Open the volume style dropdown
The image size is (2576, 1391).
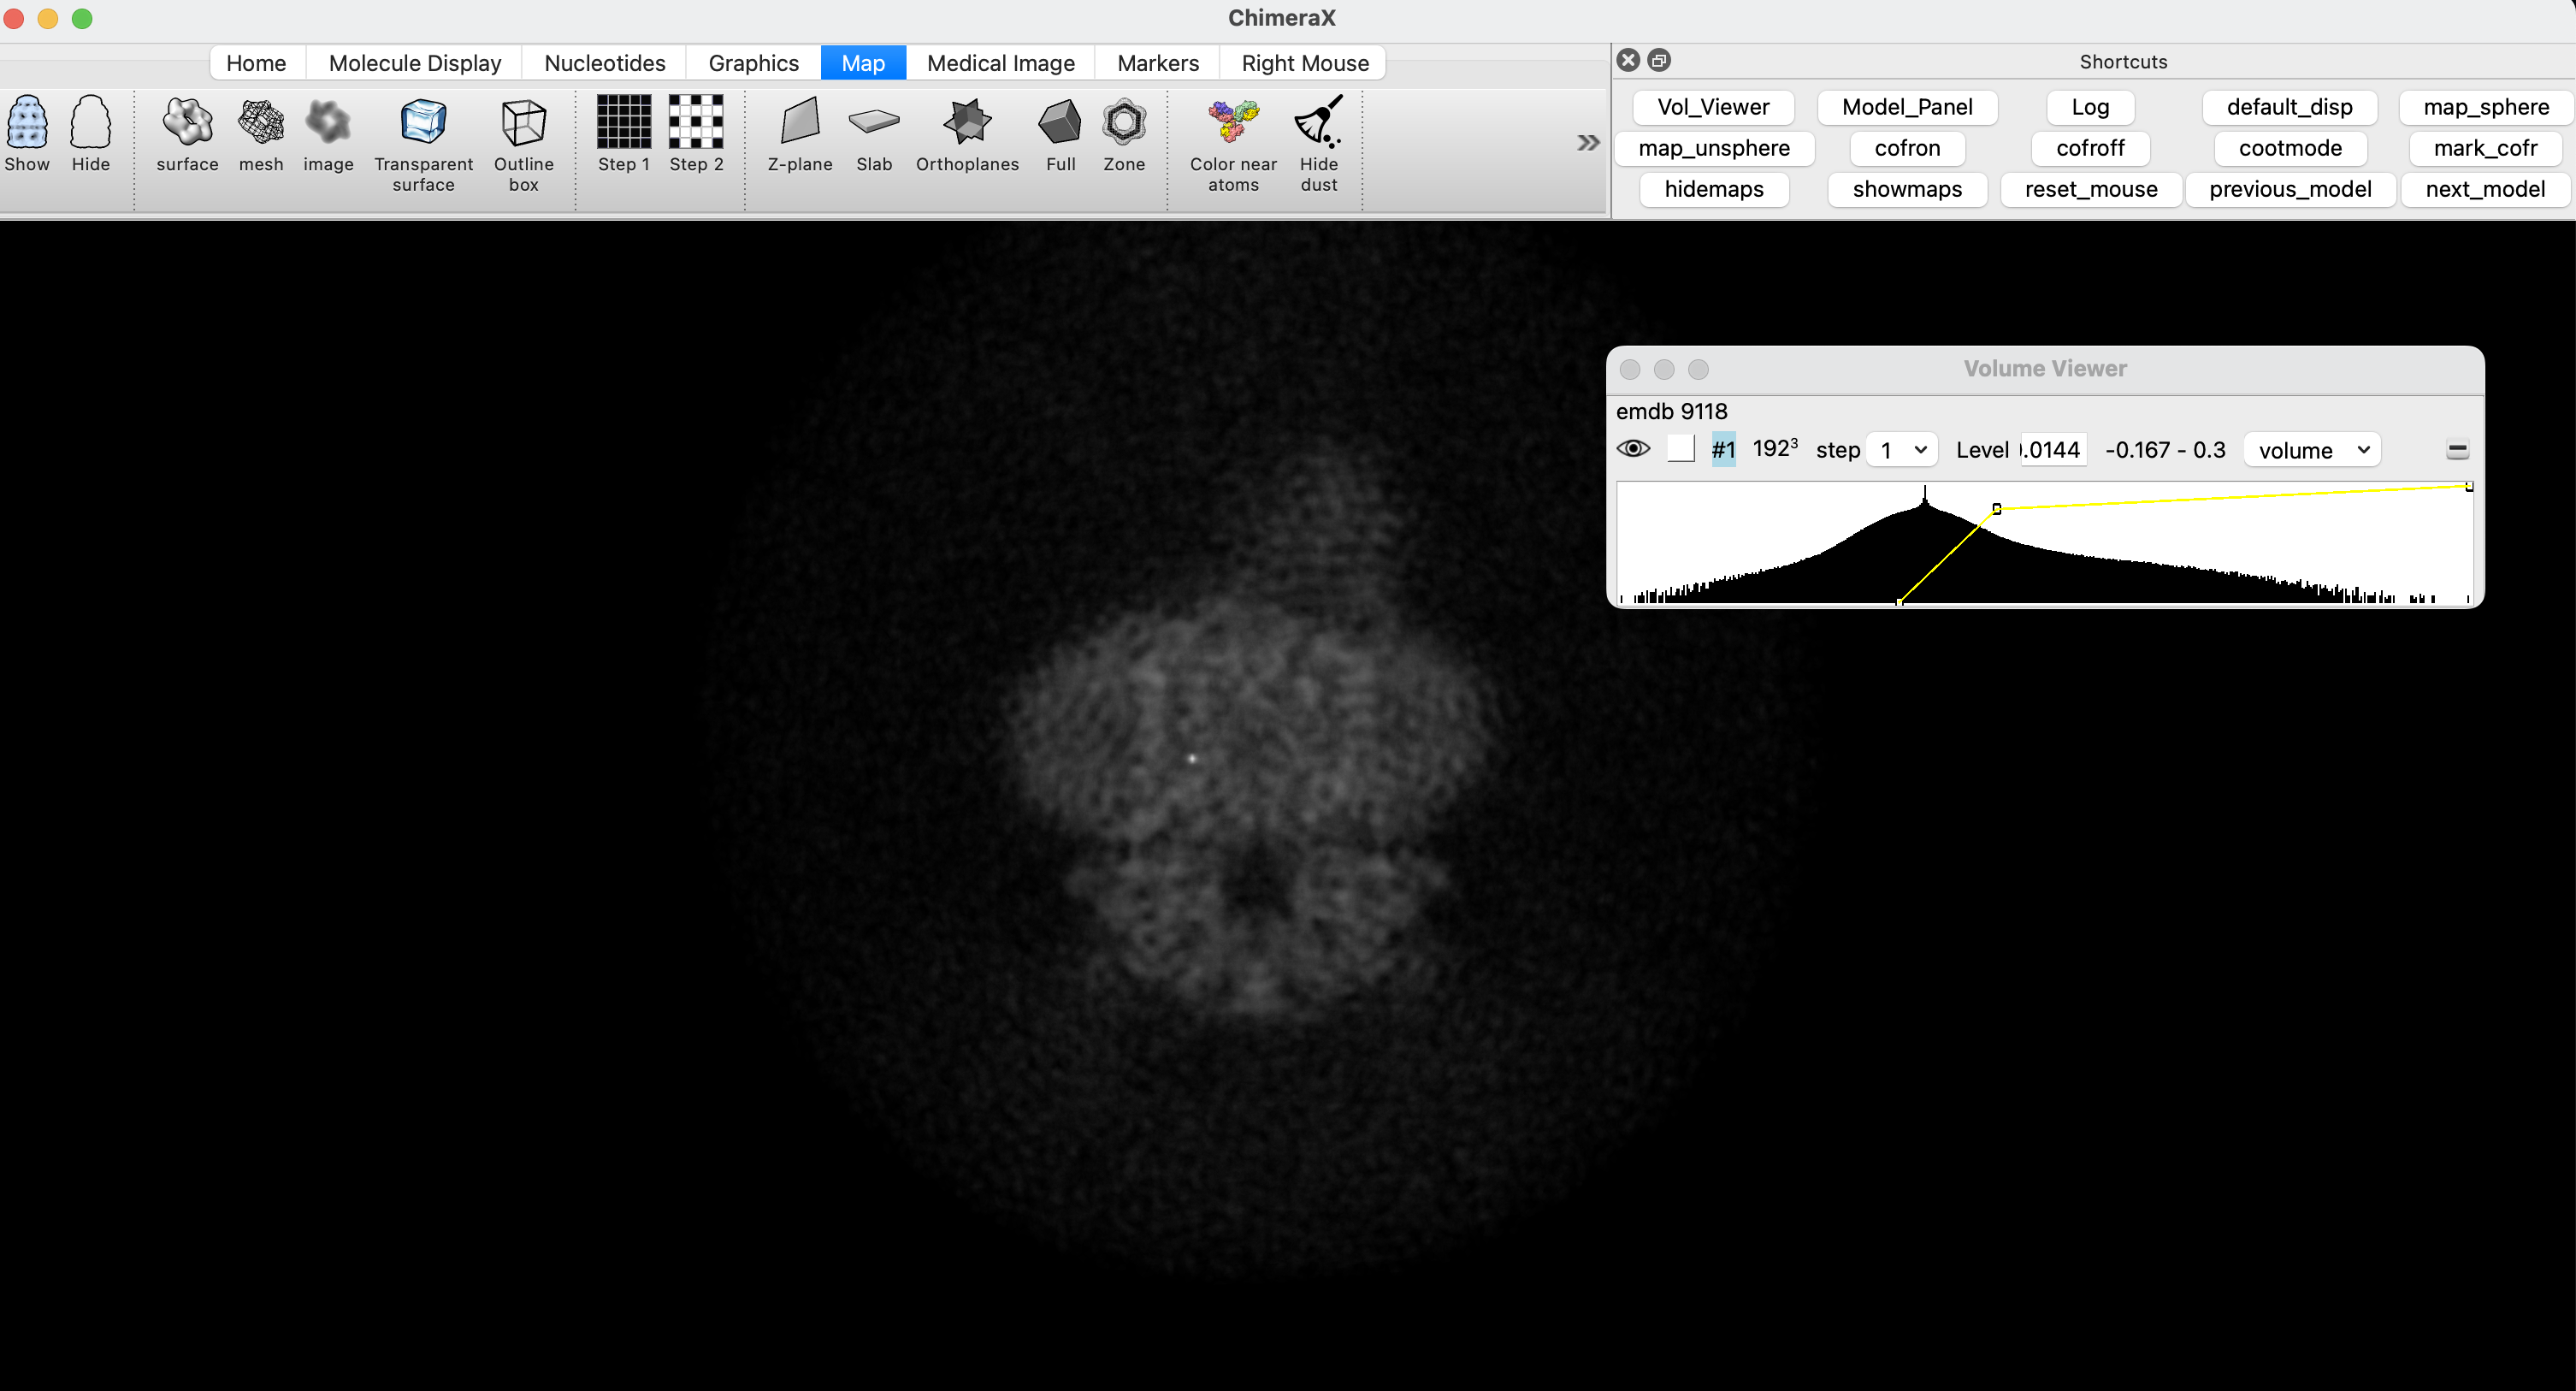pos(2311,450)
